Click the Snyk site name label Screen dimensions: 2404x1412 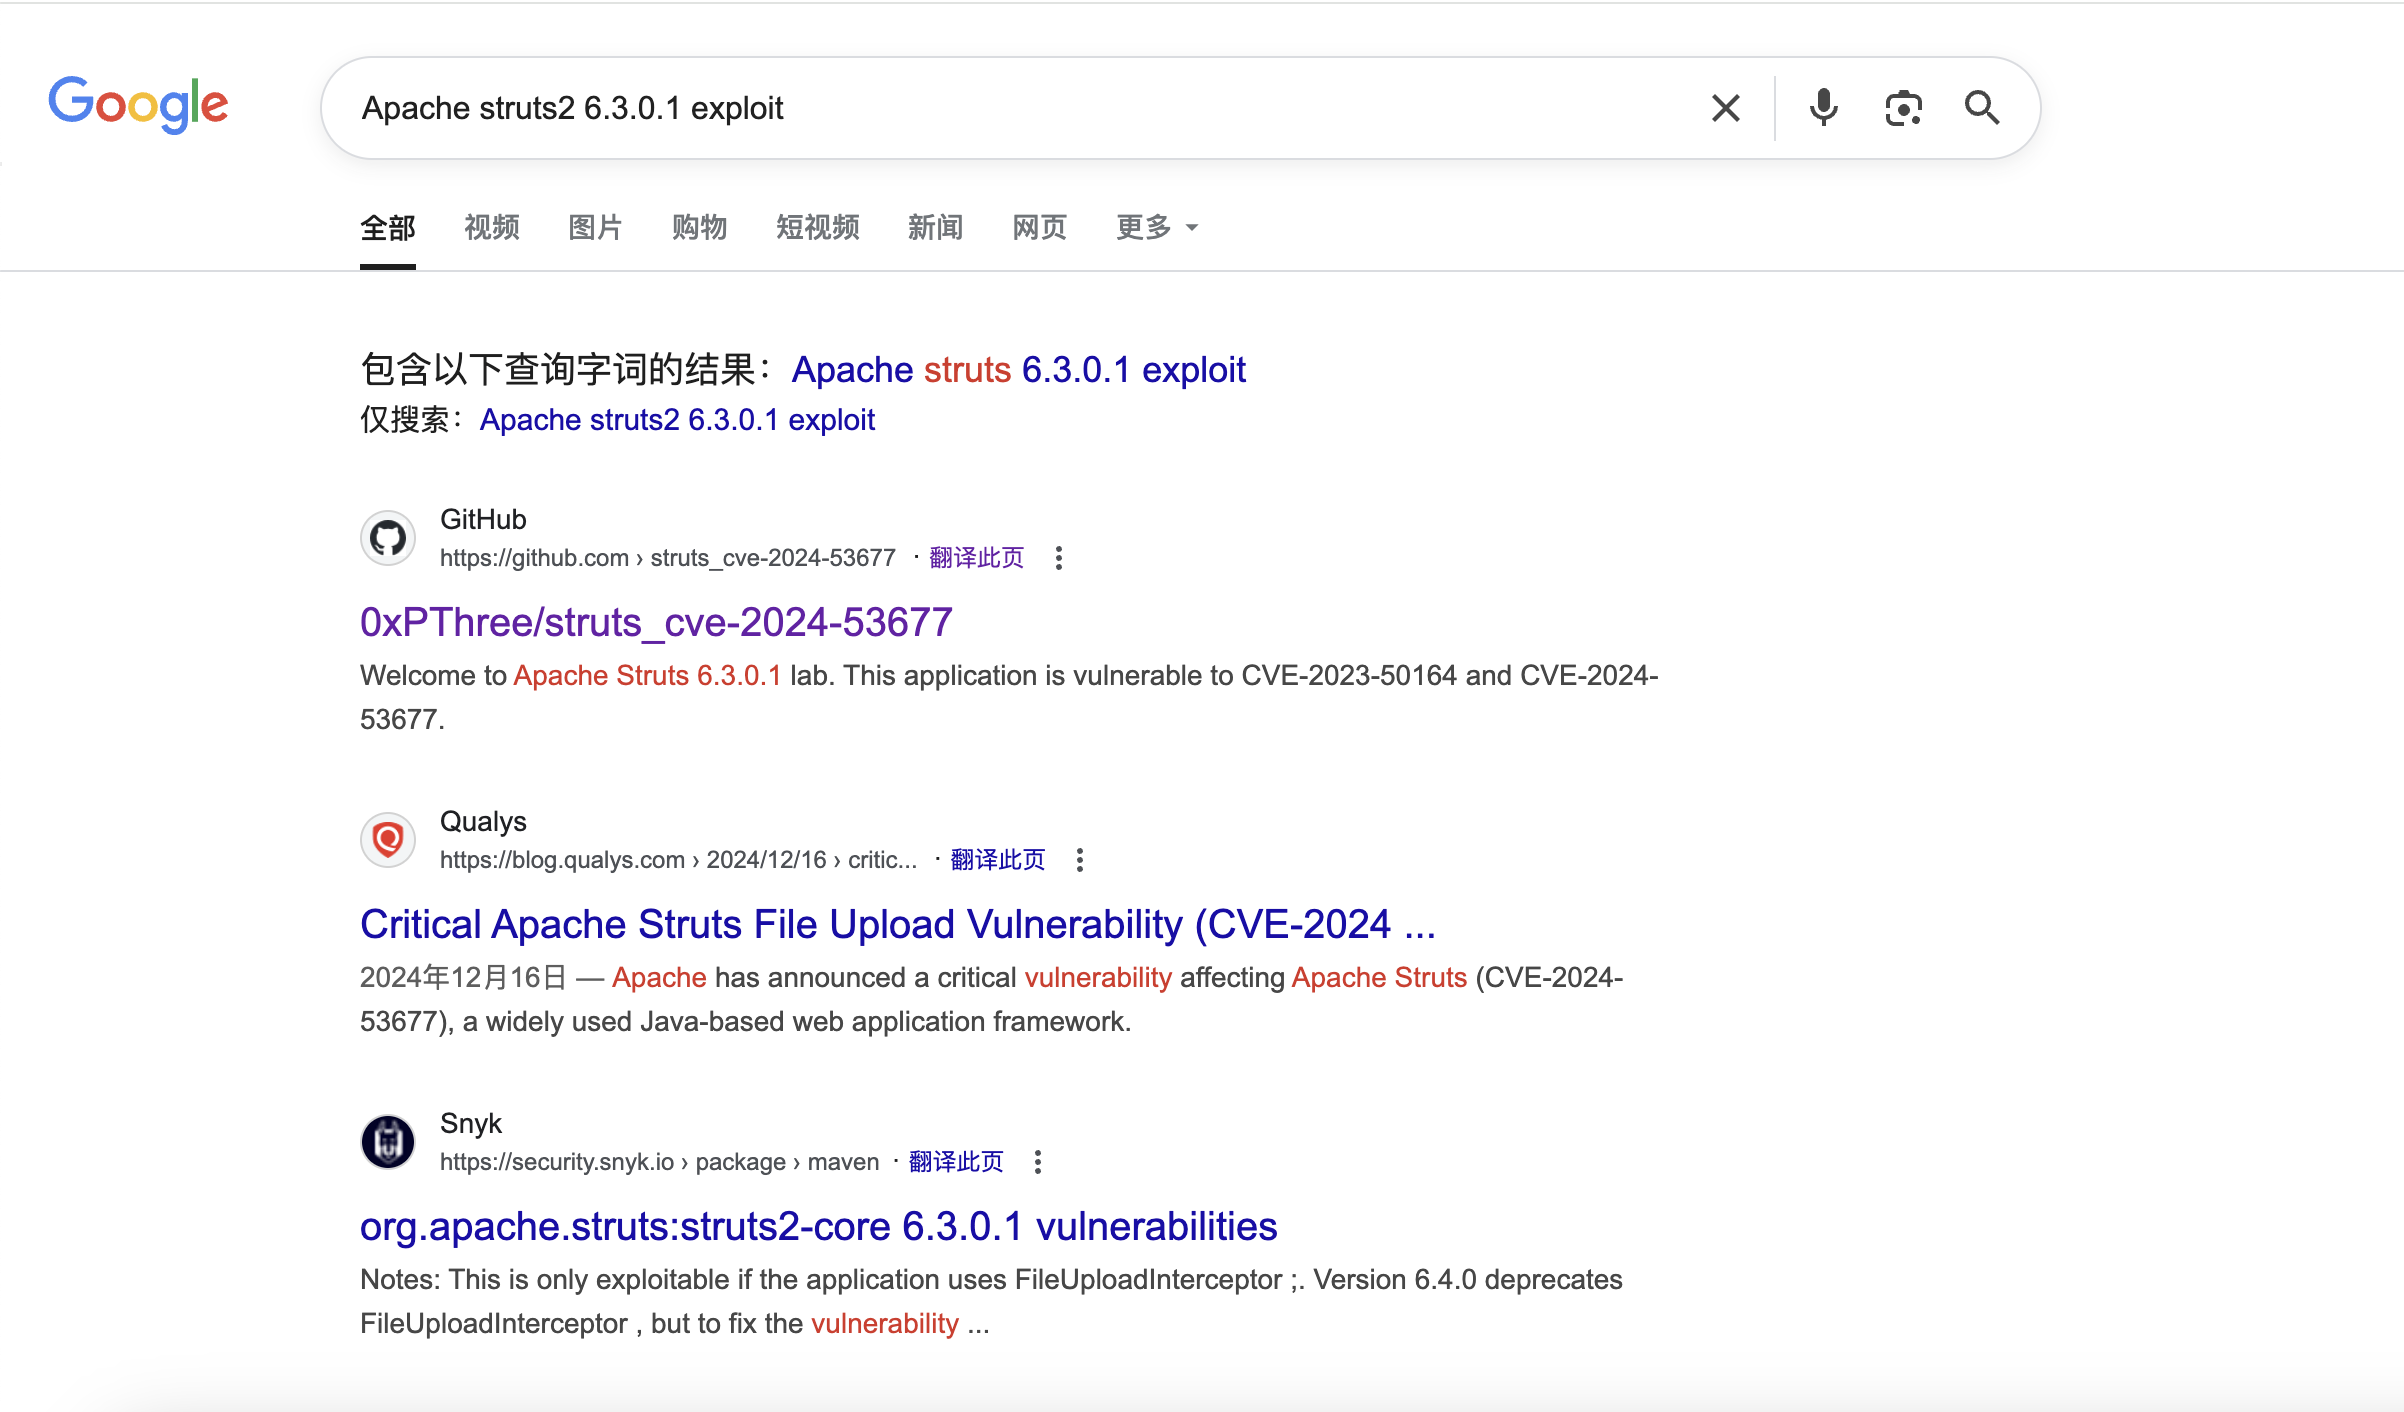(471, 1123)
